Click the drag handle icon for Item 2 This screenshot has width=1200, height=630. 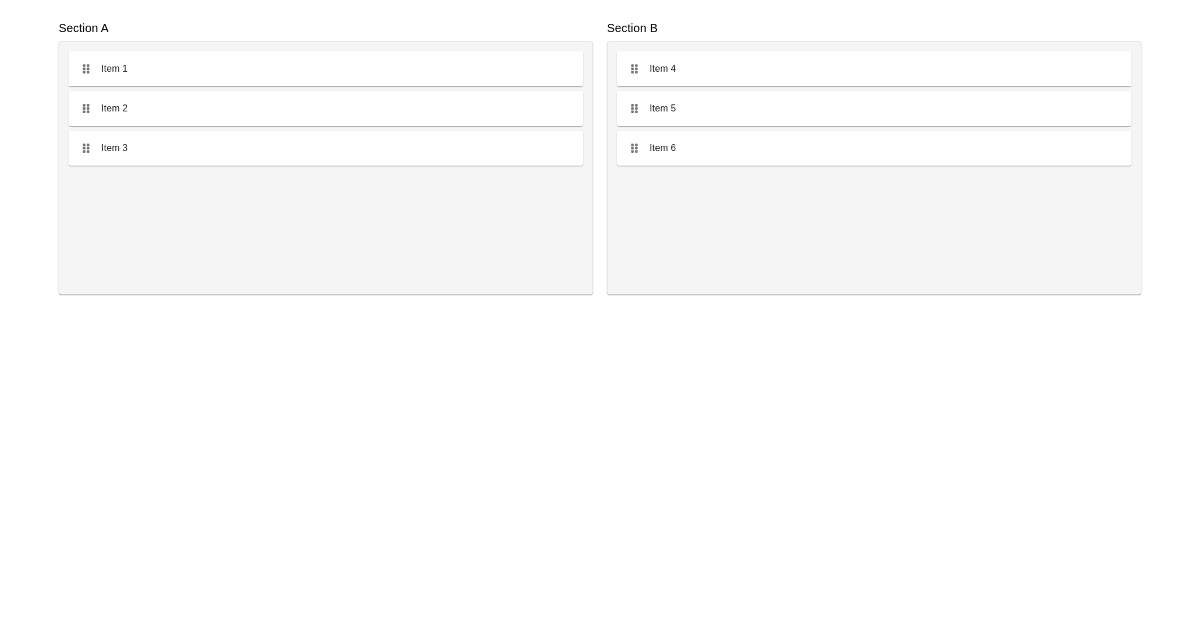pyautogui.click(x=86, y=108)
